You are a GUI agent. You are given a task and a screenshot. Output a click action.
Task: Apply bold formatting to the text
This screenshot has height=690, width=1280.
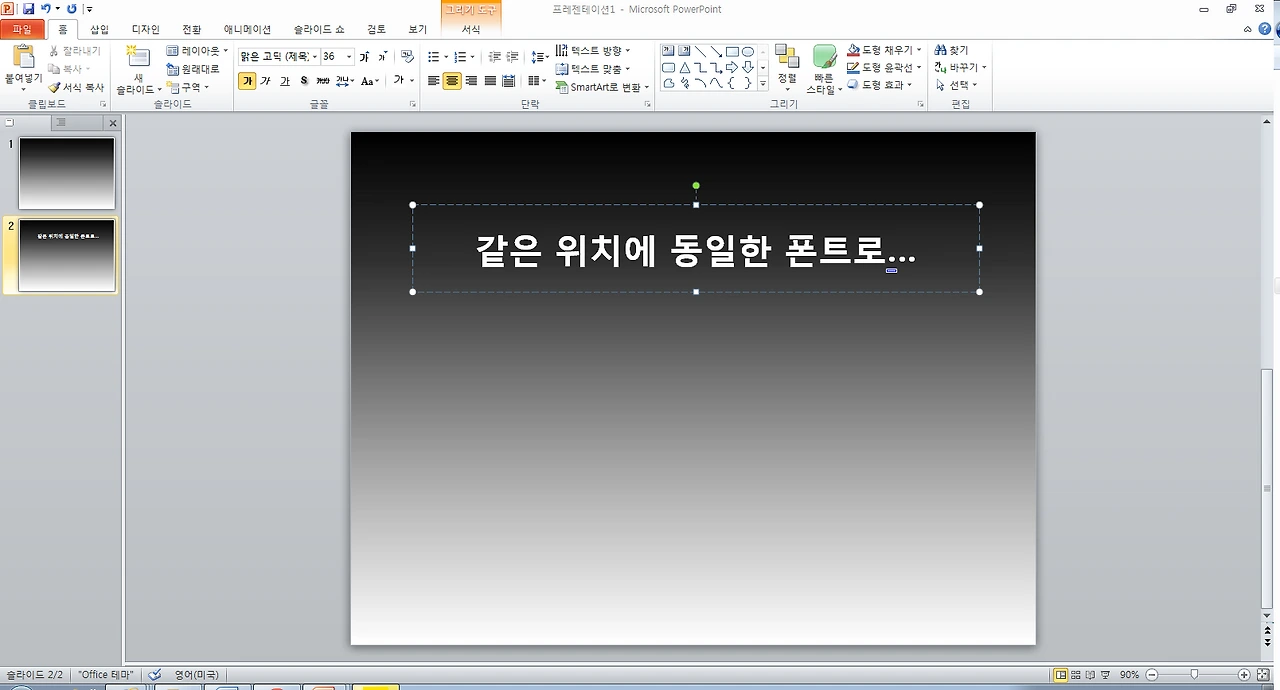(247, 81)
